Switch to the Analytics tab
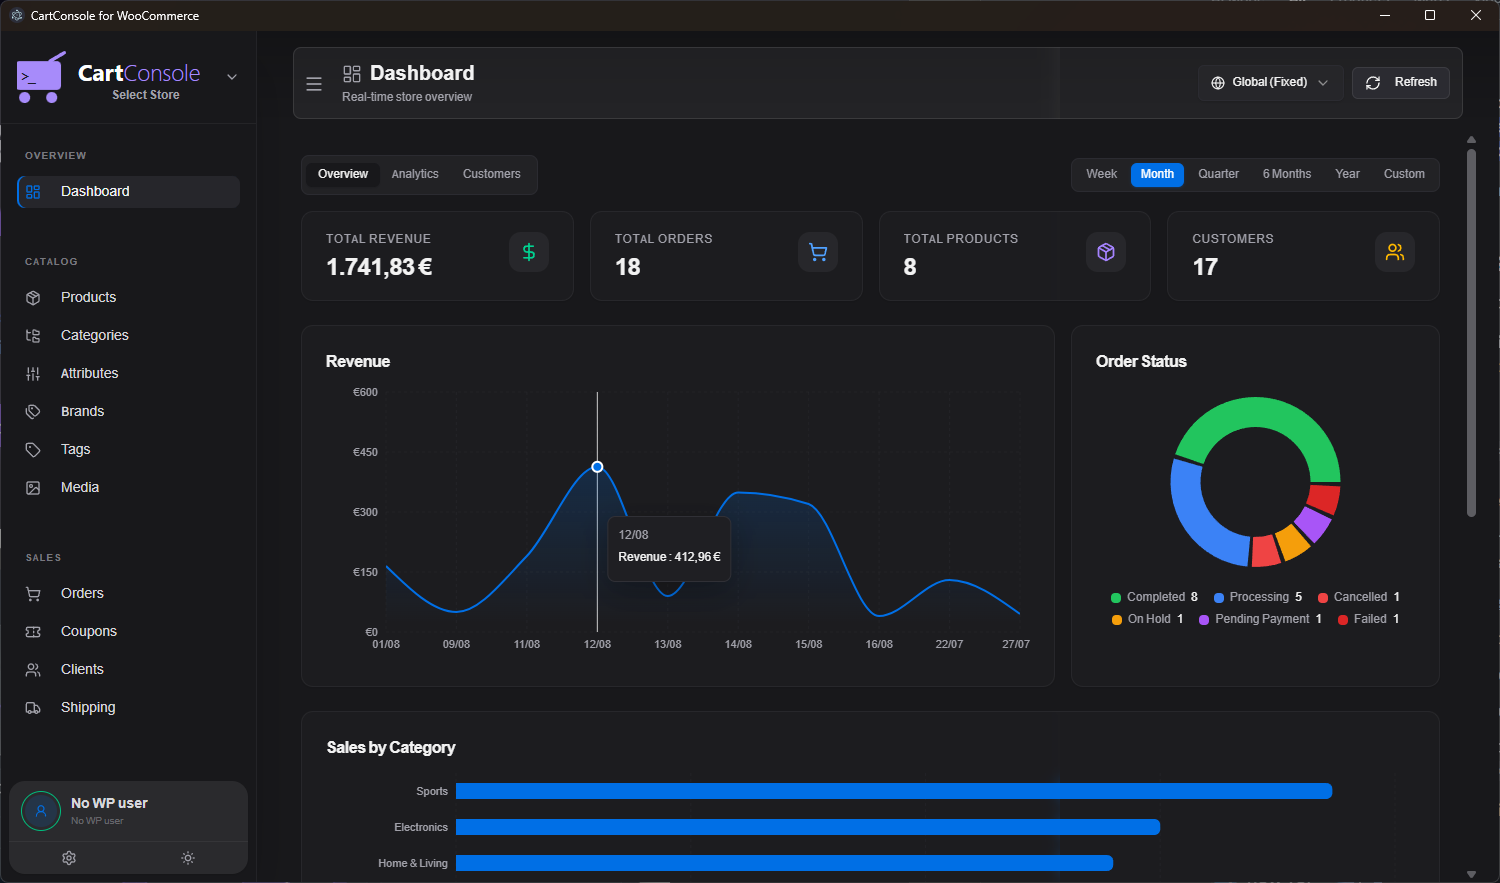This screenshot has width=1500, height=883. [415, 174]
